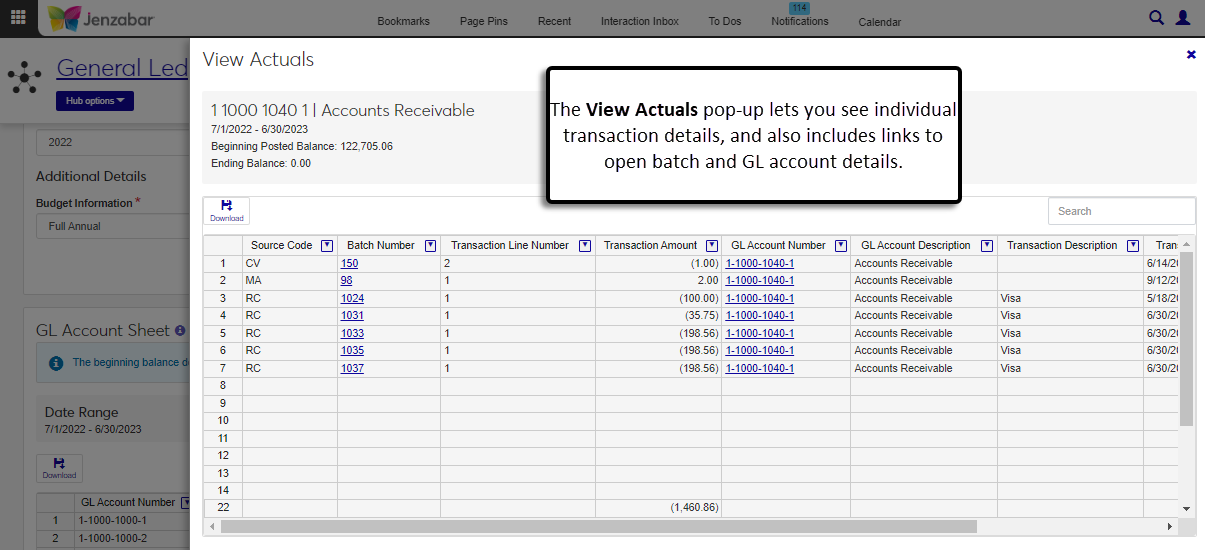Click Download icon under Date Range
The image size is (1205, 550).
[59, 468]
